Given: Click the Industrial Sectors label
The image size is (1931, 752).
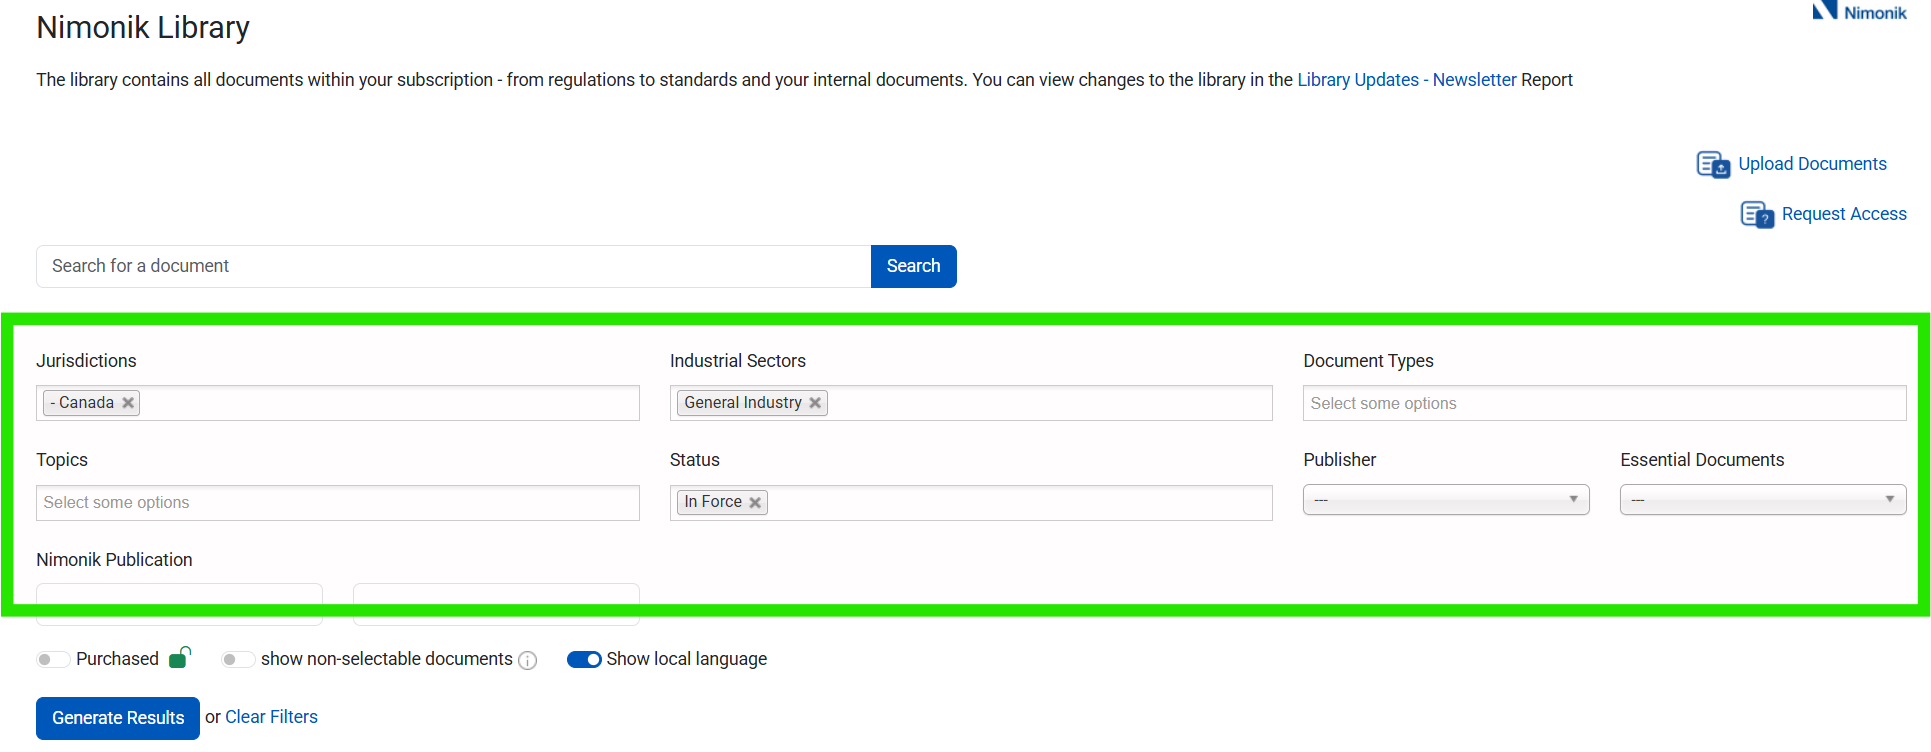Looking at the screenshot, I should point(738,361).
